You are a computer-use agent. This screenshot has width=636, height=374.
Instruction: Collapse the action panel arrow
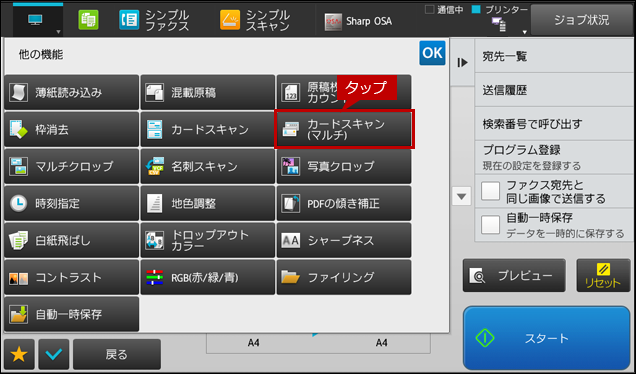click(x=462, y=62)
